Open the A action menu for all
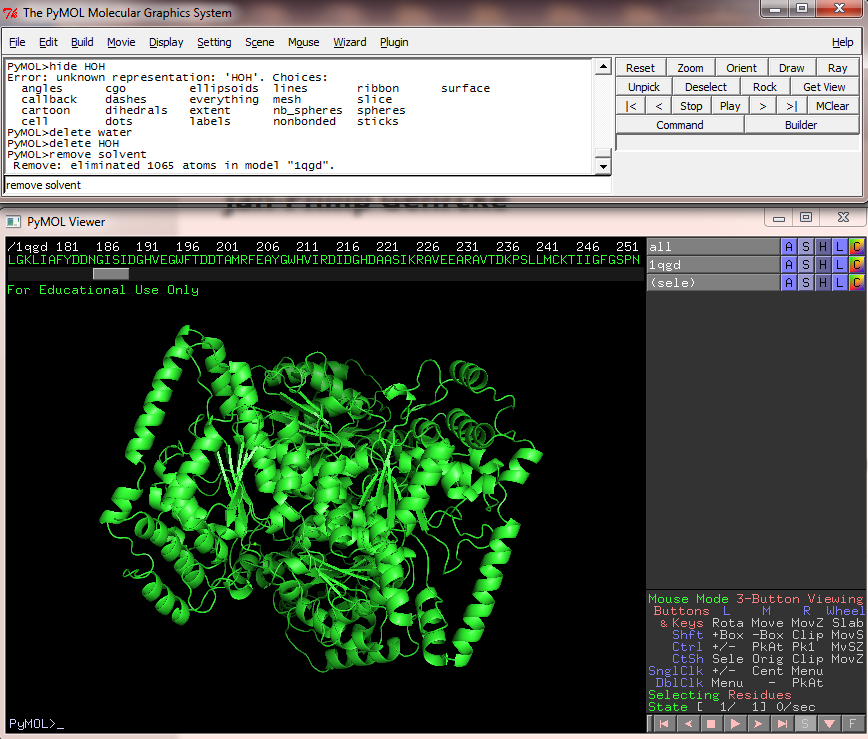 point(789,247)
